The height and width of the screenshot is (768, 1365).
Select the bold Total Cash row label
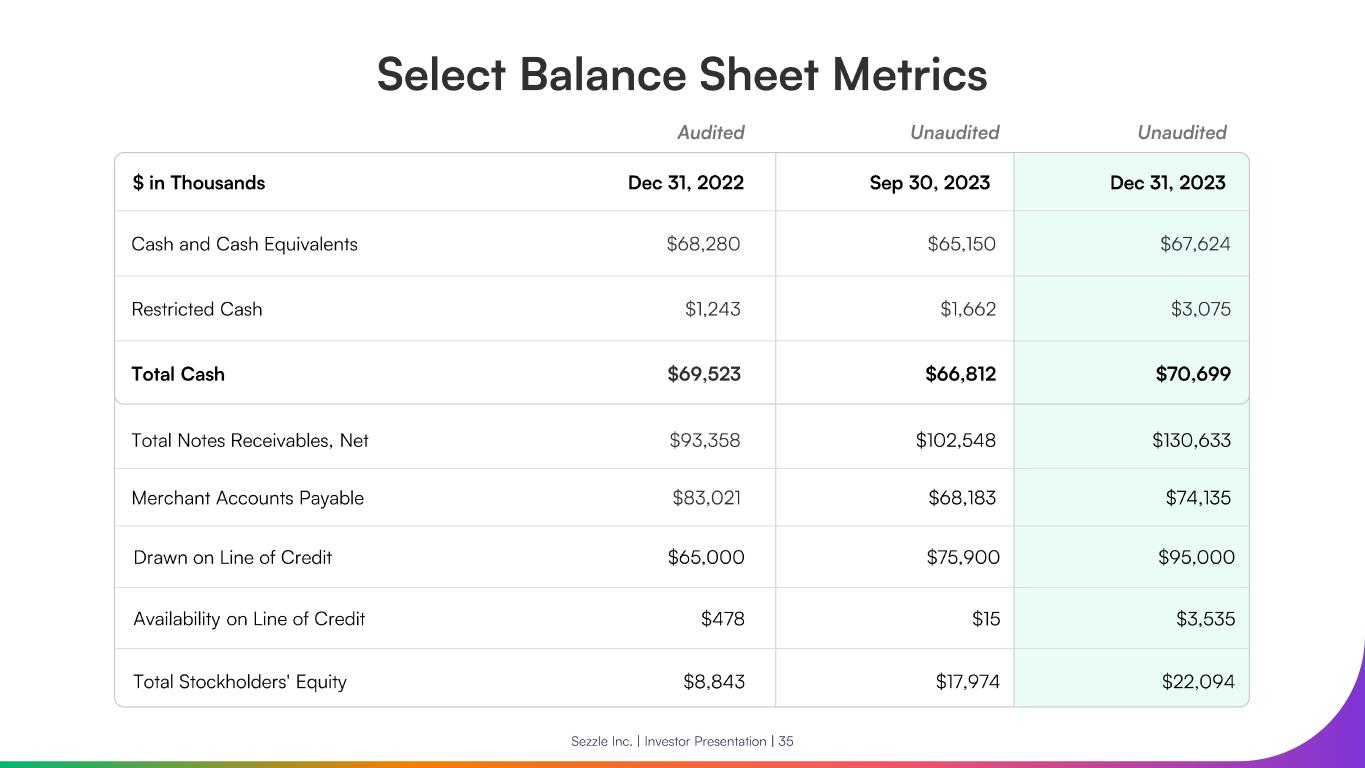coord(178,374)
